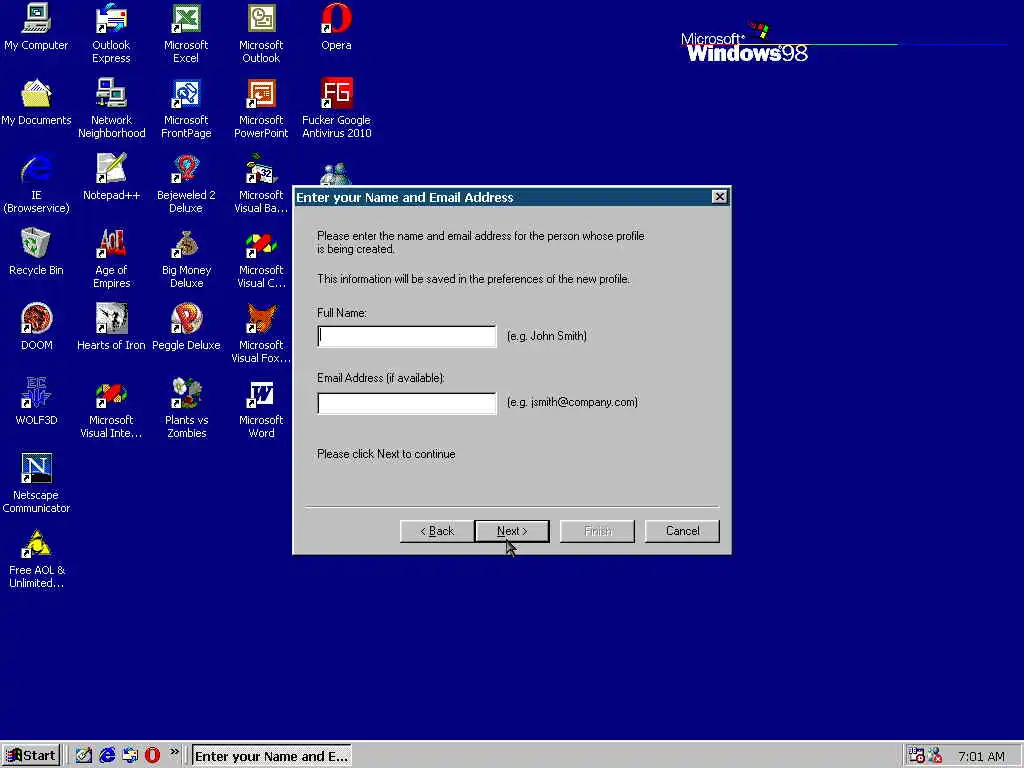The image size is (1024, 768).
Task: Click the Full Name text field
Action: pyautogui.click(x=407, y=336)
